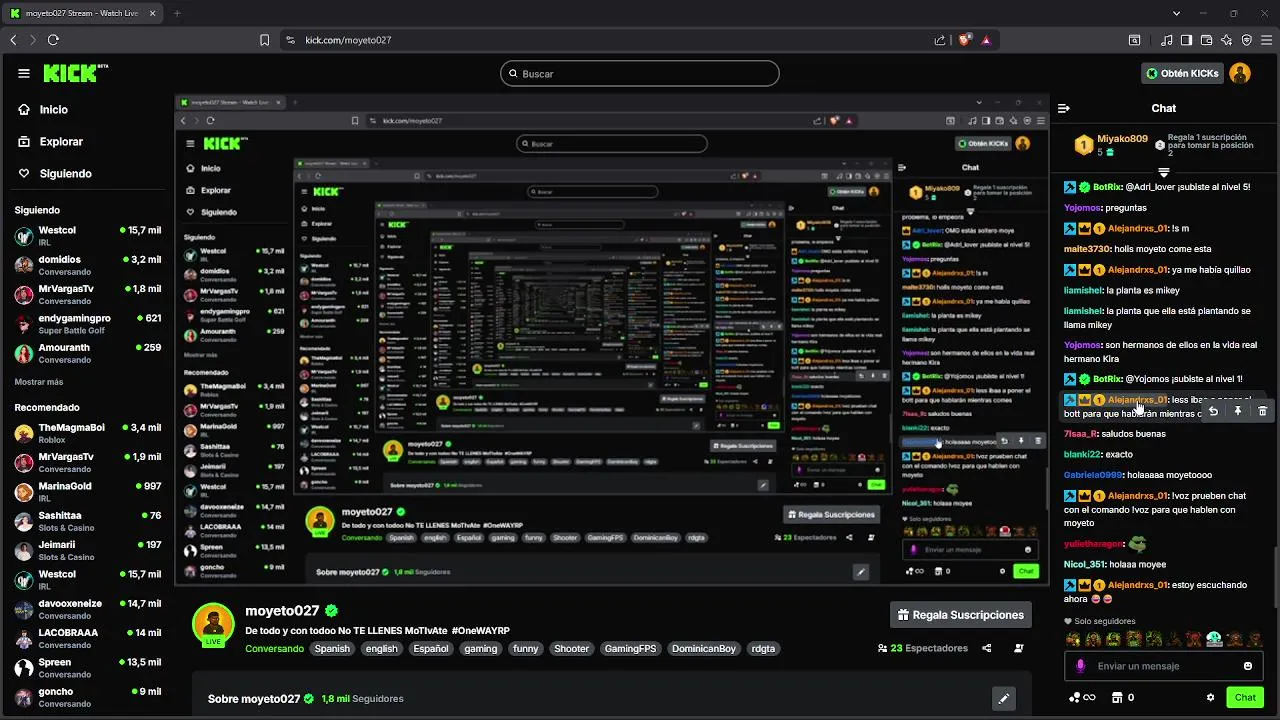Click the Buscar search field
This screenshot has height=720, width=1280.
(640, 73)
